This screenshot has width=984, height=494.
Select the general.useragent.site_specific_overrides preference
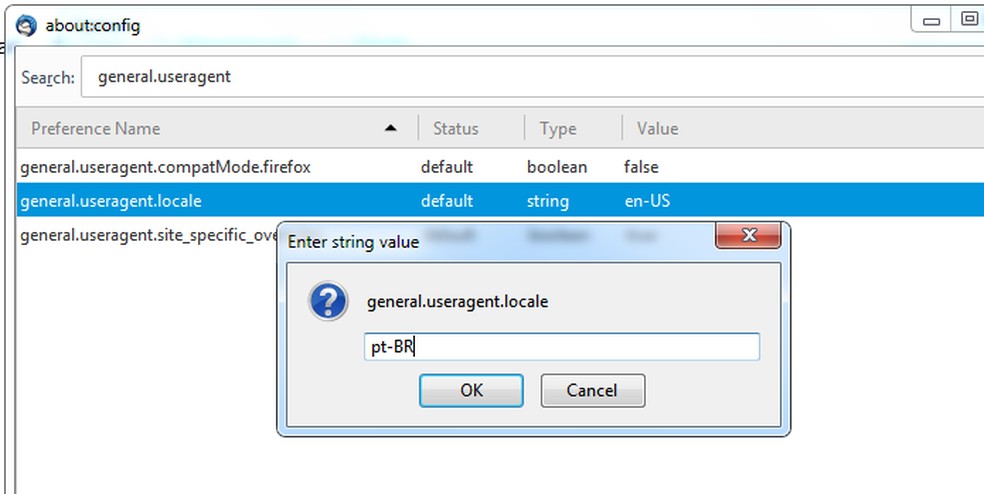tap(140, 235)
